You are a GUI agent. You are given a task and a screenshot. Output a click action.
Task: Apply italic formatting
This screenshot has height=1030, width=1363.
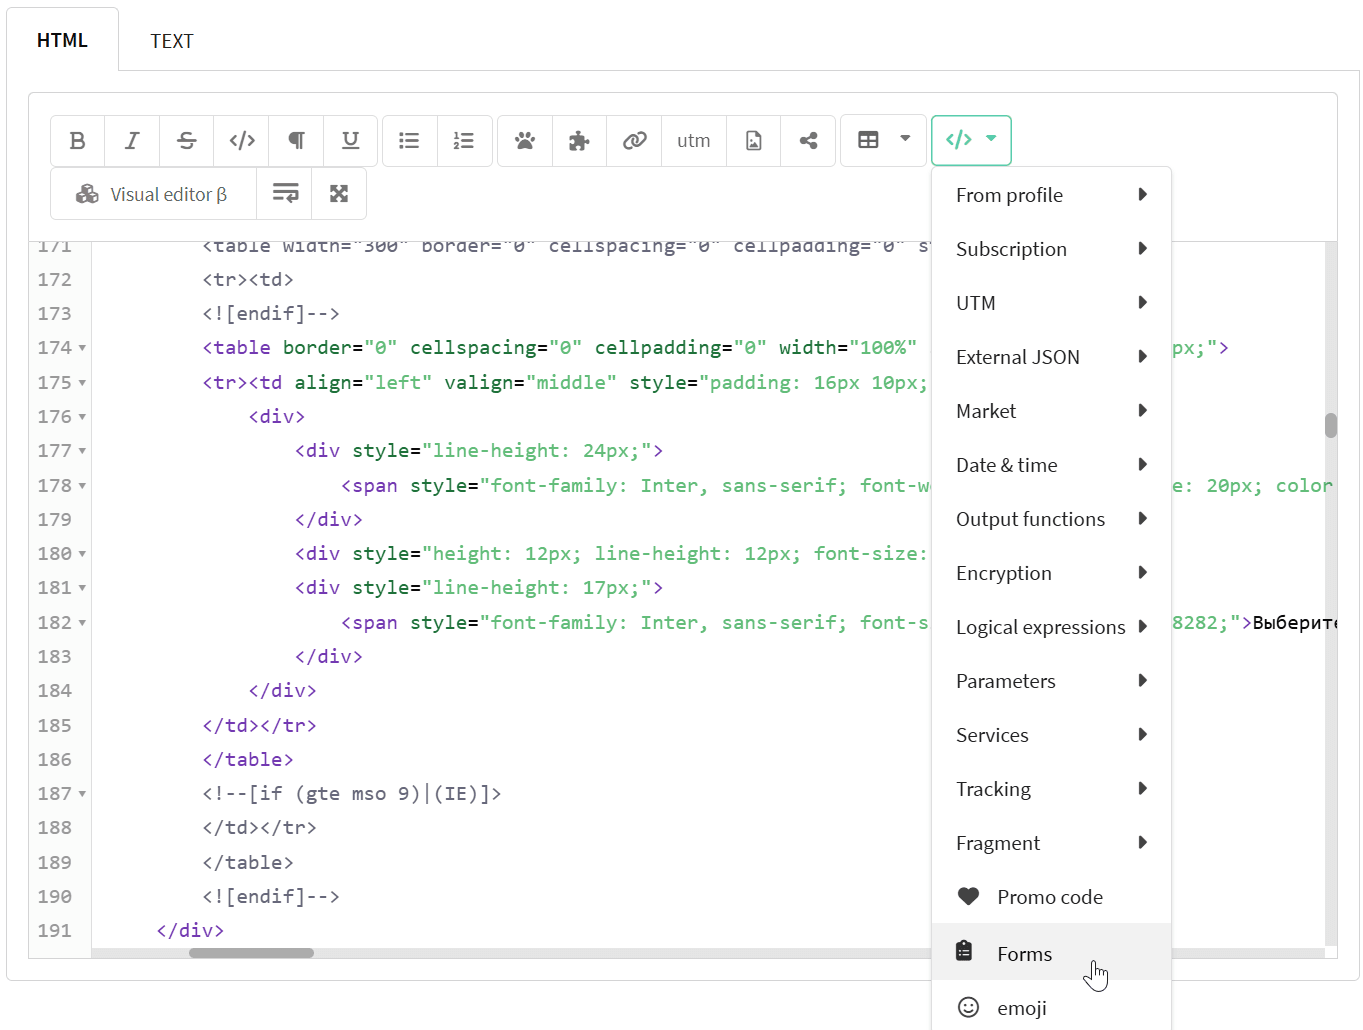(132, 140)
